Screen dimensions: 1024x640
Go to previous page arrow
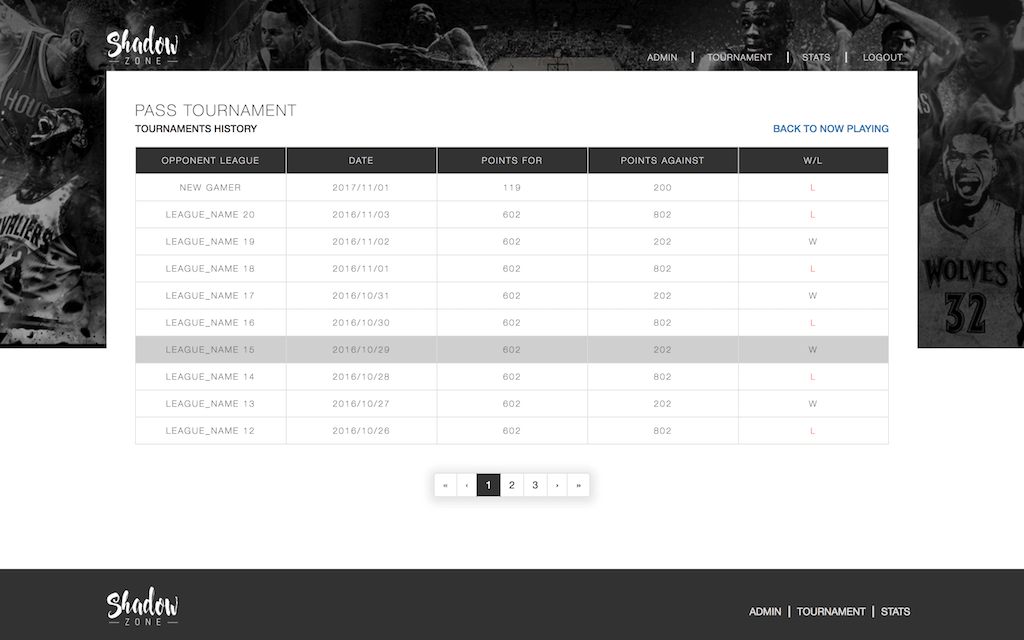click(x=466, y=485)
